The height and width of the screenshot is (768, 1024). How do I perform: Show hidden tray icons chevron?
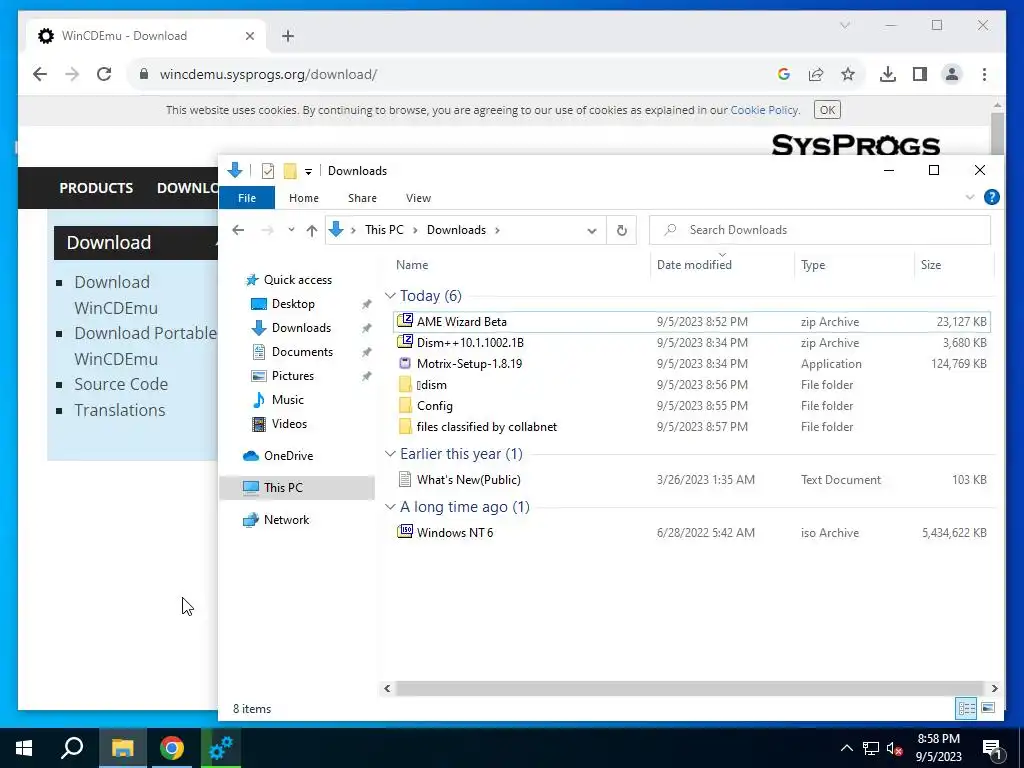846,748
